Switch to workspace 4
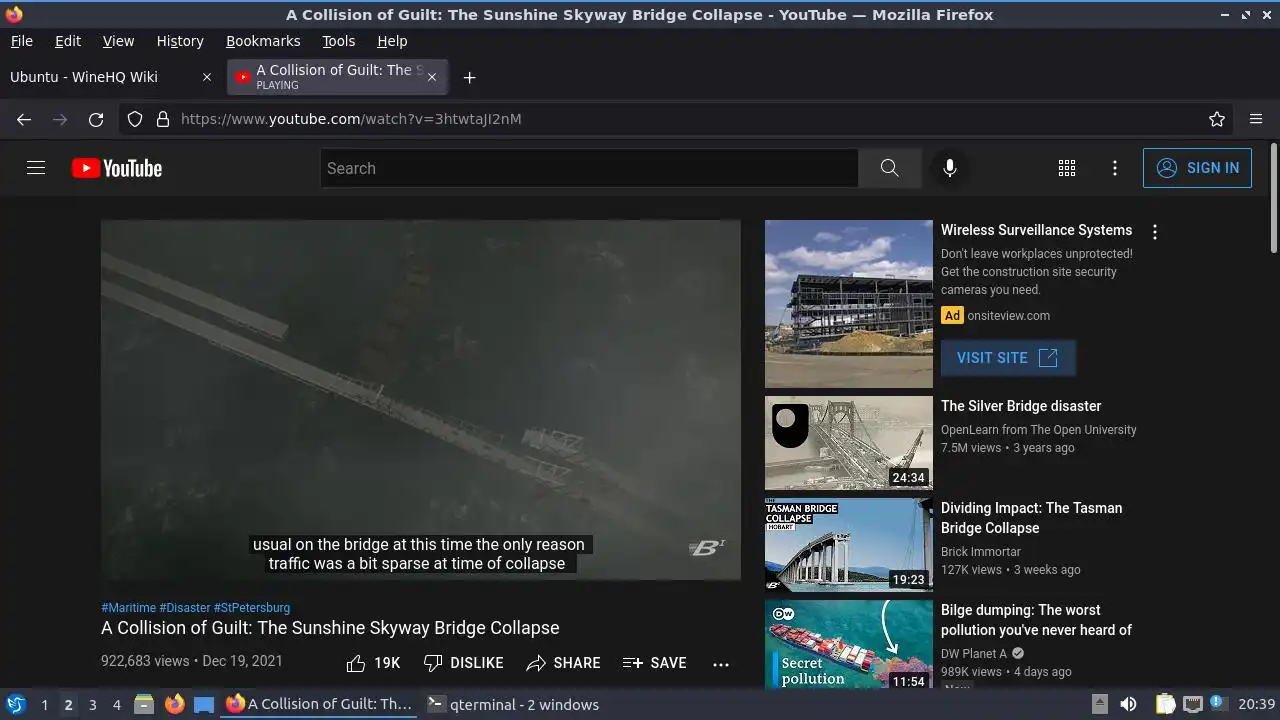Screen dimensions: 1280x720 (x=116, y=705)
